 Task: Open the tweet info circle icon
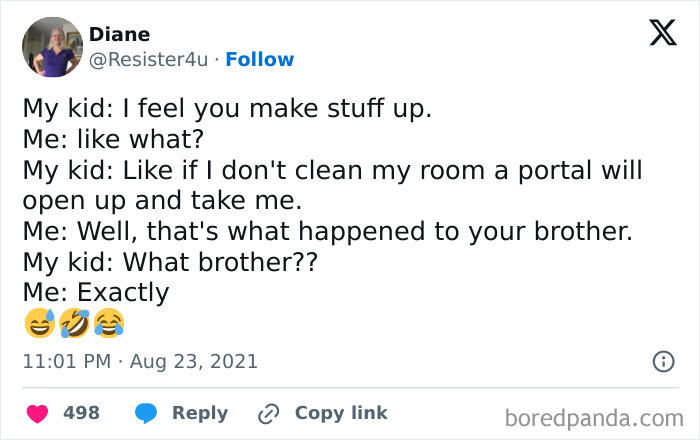(x=662, y=361)
